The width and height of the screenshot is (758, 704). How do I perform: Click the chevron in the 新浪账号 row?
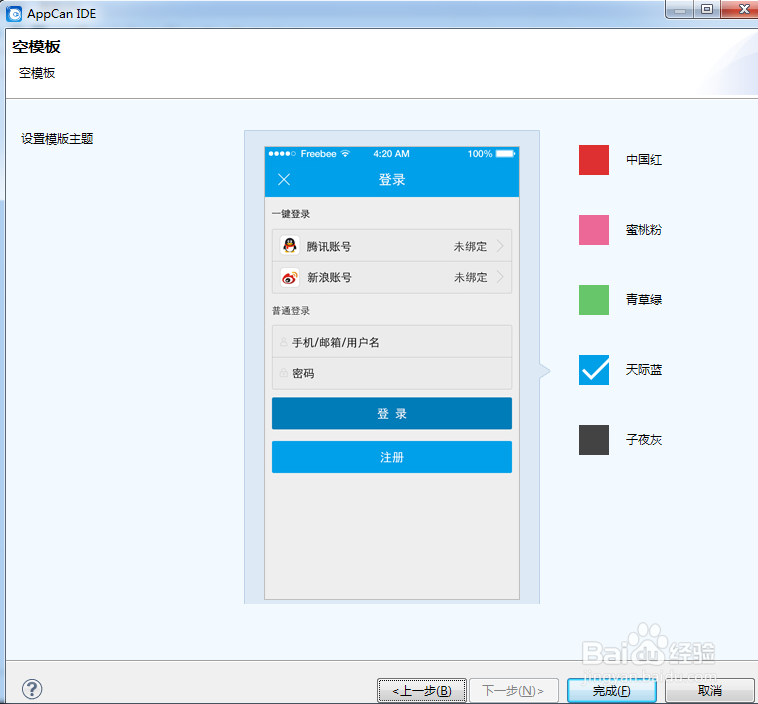click(x=500, y=277)
